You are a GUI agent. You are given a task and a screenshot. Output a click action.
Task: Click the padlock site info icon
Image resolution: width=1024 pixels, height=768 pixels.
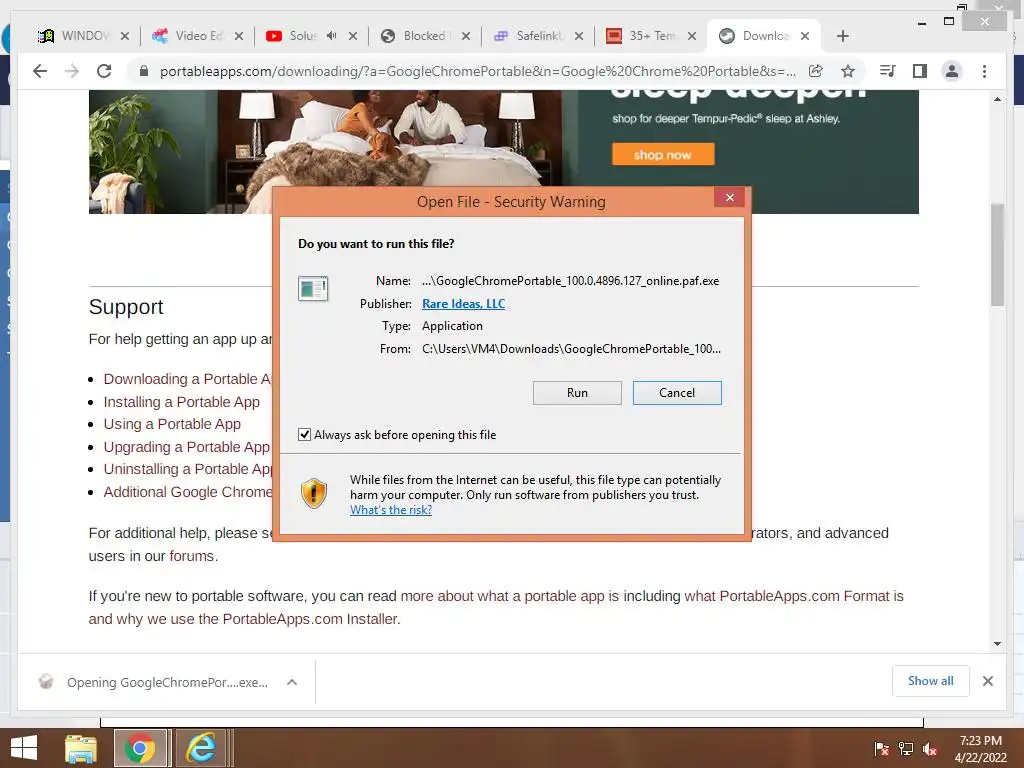144,71
